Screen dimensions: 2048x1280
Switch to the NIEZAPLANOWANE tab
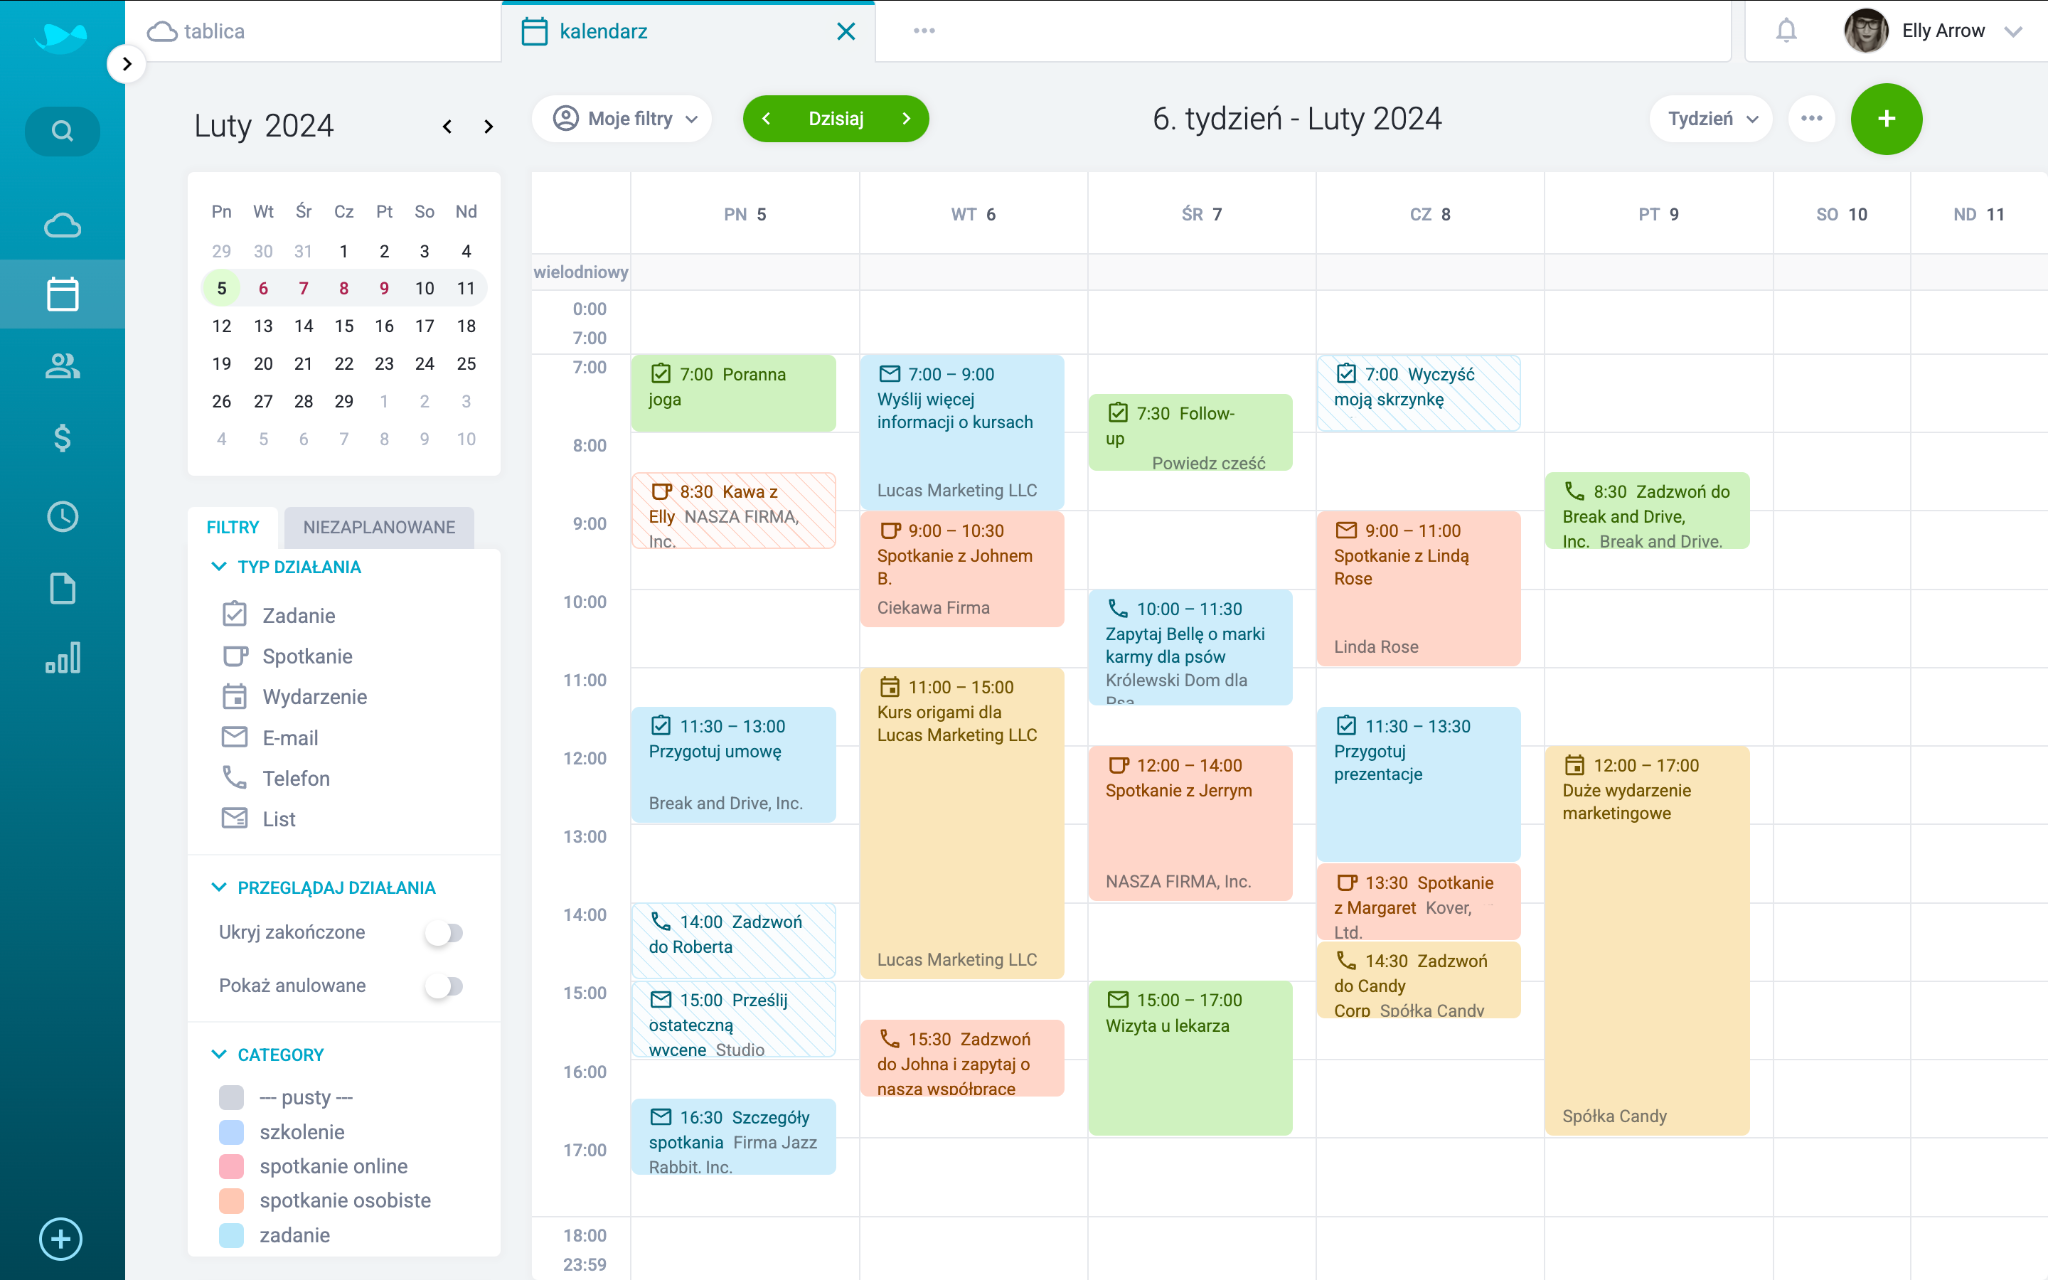[379, 527]
